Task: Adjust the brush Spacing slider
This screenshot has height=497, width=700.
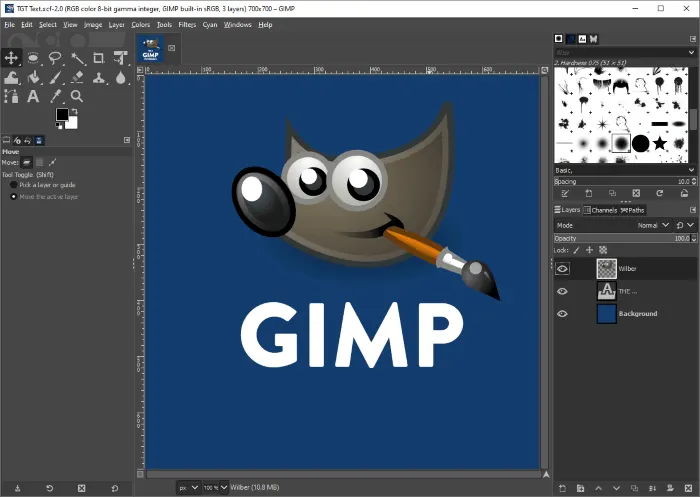Action: pyautogui.click(x=622, y=181)
